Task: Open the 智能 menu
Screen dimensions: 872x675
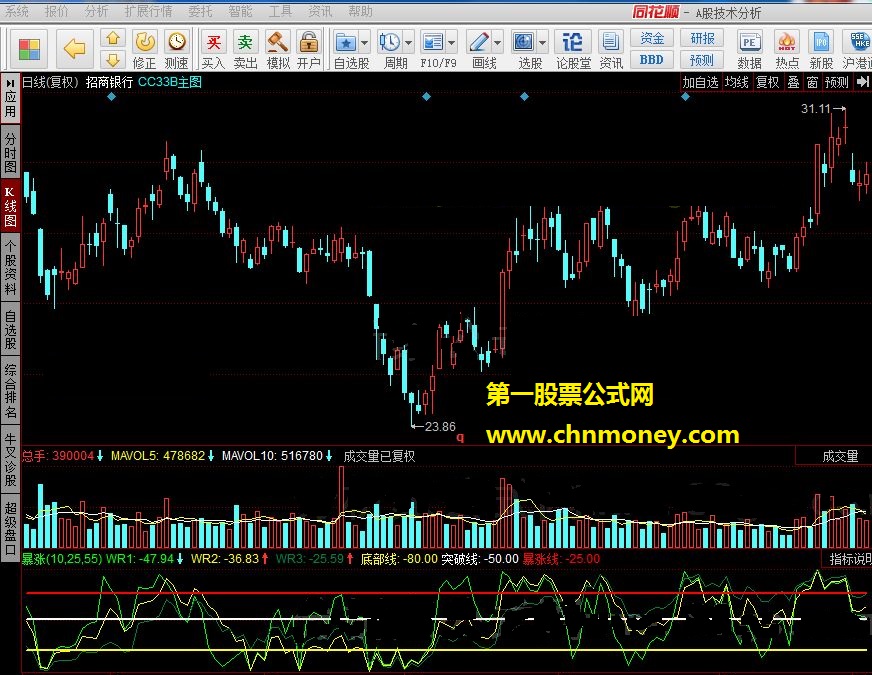Action: point(240,12)
